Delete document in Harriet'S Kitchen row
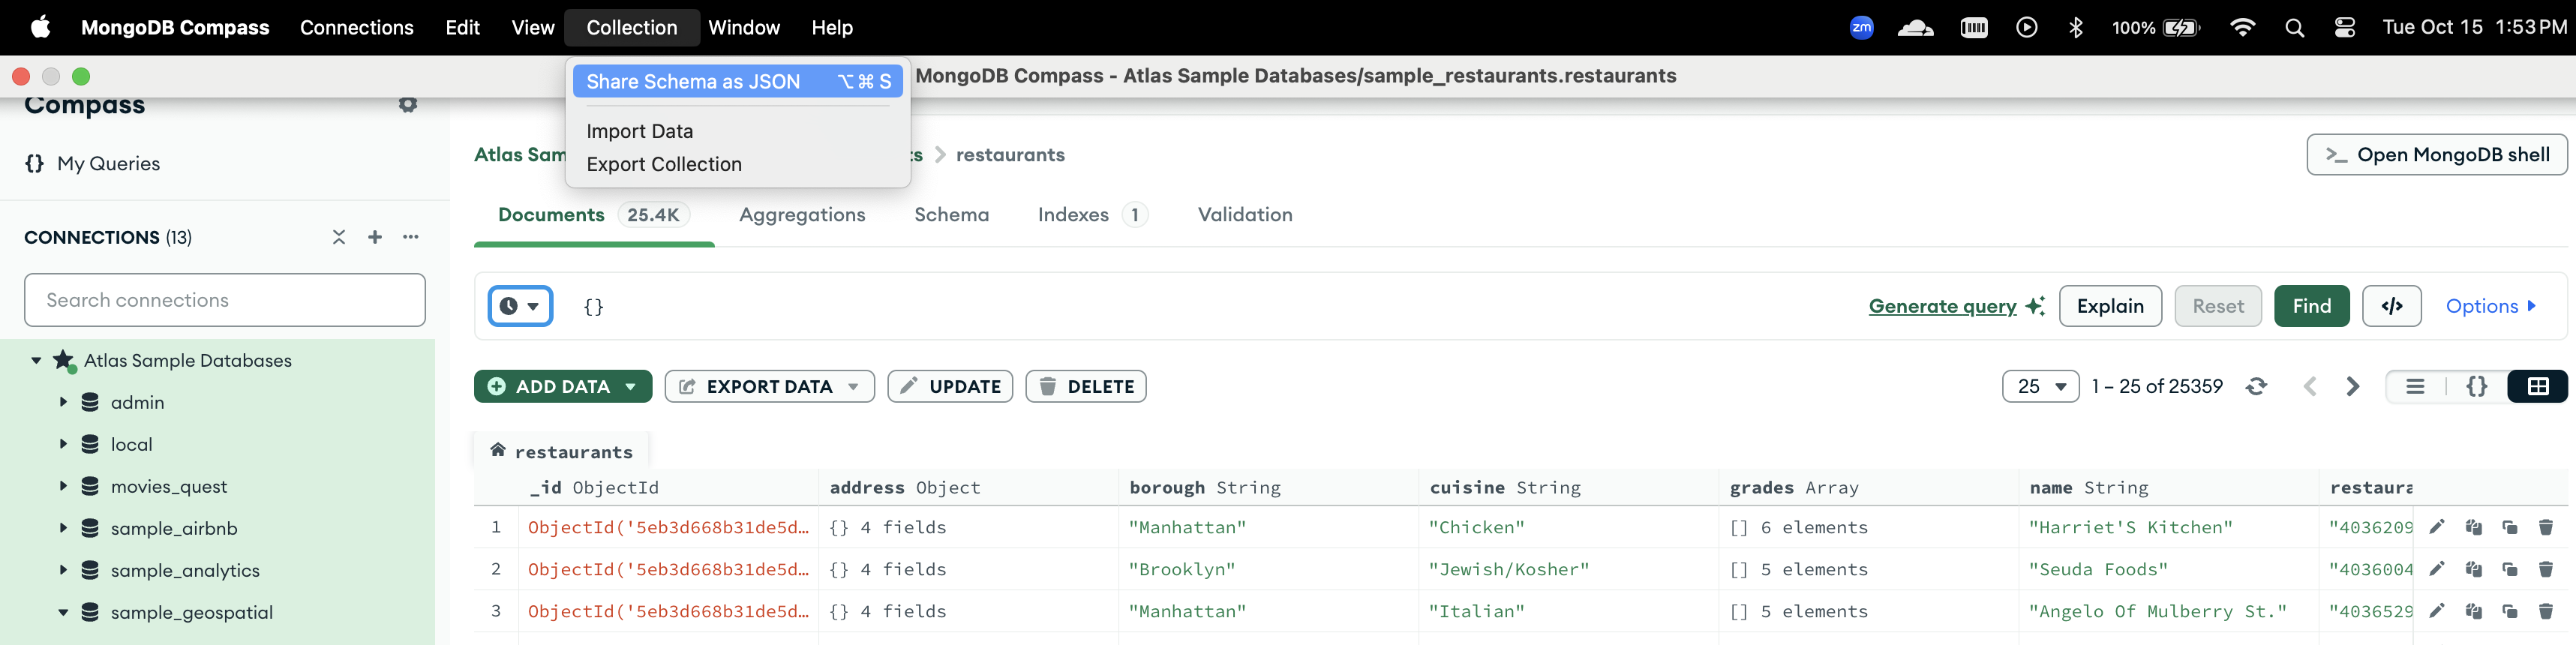 [x=2546, y=527]
